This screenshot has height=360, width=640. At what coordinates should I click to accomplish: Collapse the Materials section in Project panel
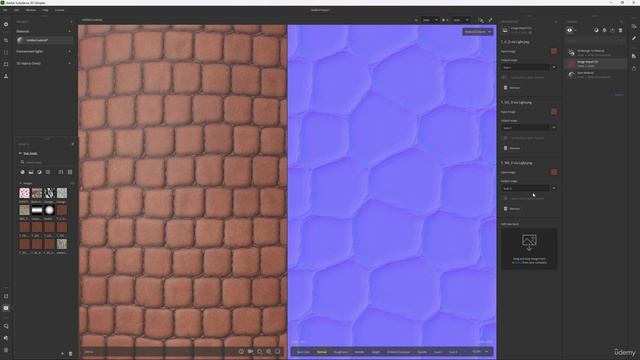tap(69, 31)
